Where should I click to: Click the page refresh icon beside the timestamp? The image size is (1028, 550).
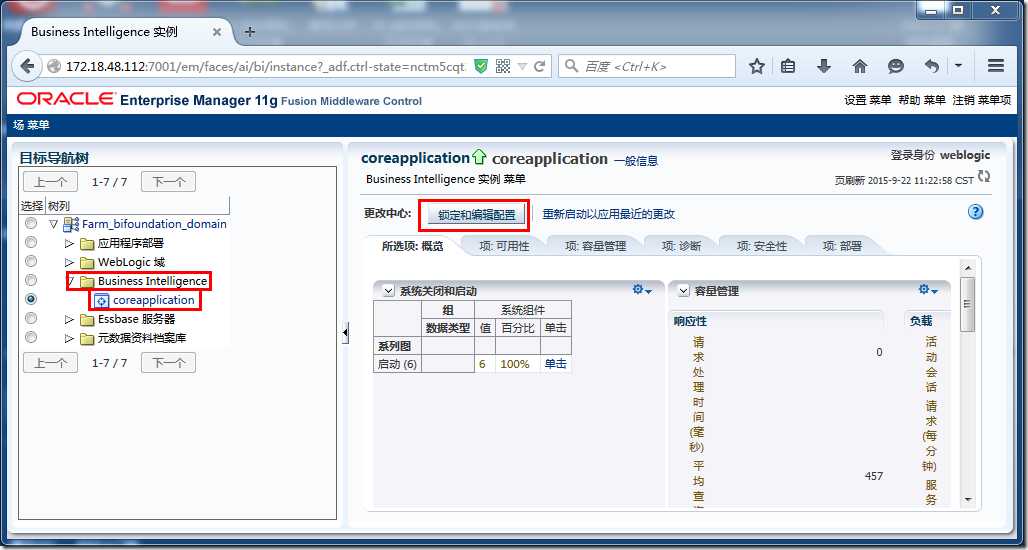pos(984,176)
